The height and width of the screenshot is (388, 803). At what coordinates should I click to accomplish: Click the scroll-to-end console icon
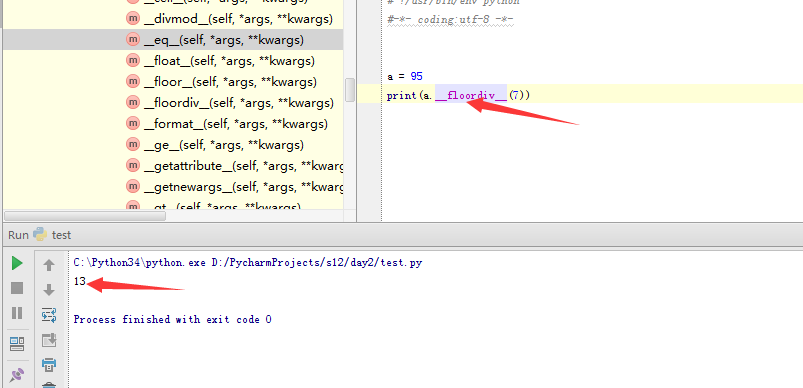pos(49,340)
